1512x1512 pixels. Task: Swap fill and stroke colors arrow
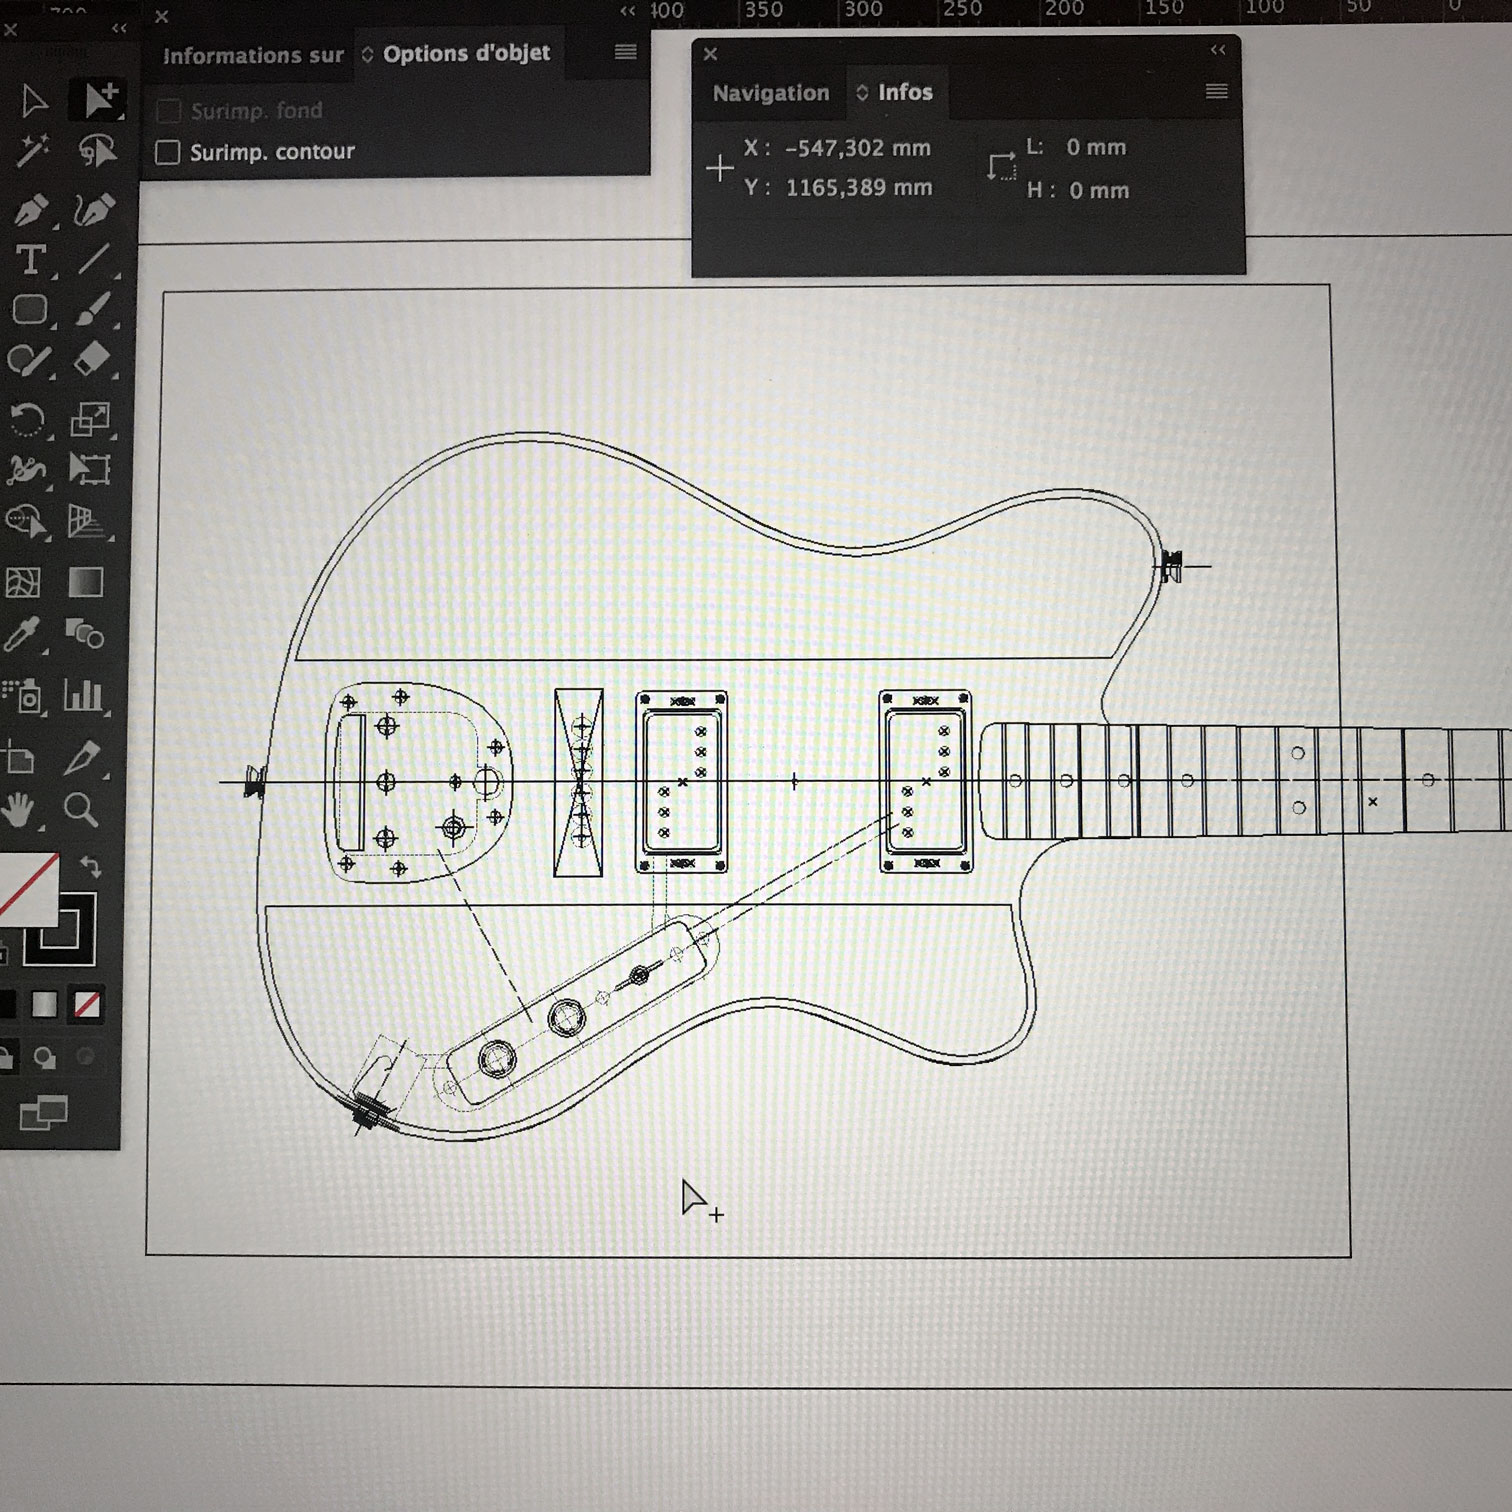[x=91, y=866]
